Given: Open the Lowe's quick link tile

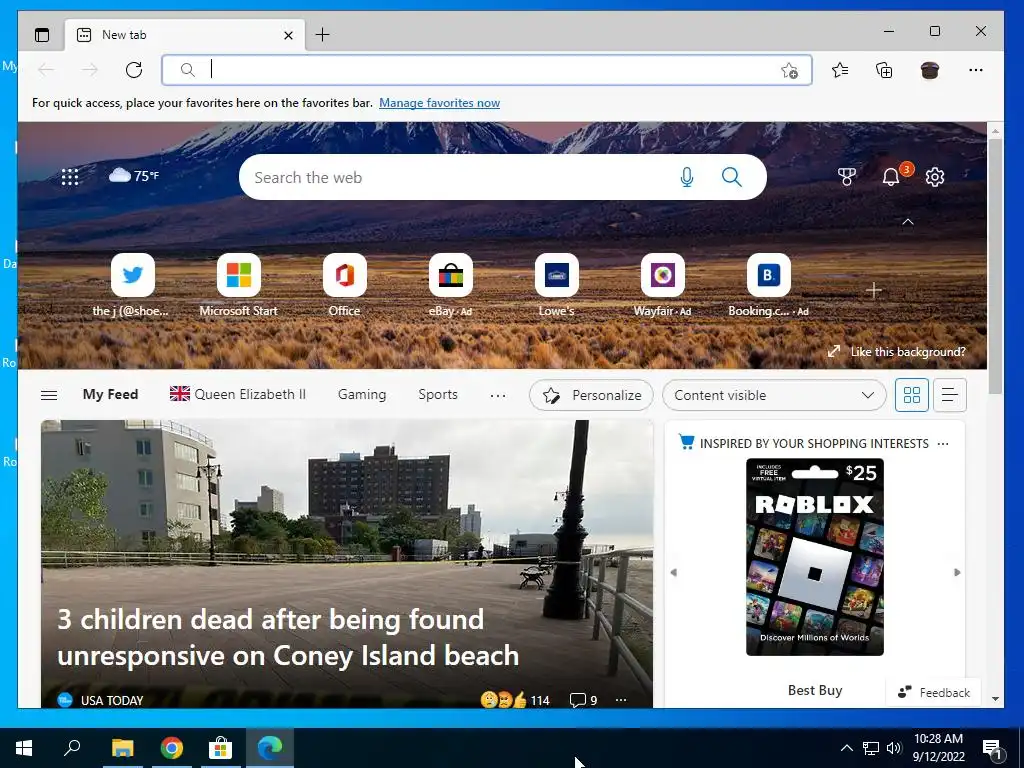Looking at the screenshot, I should click(x=556, y=275).
